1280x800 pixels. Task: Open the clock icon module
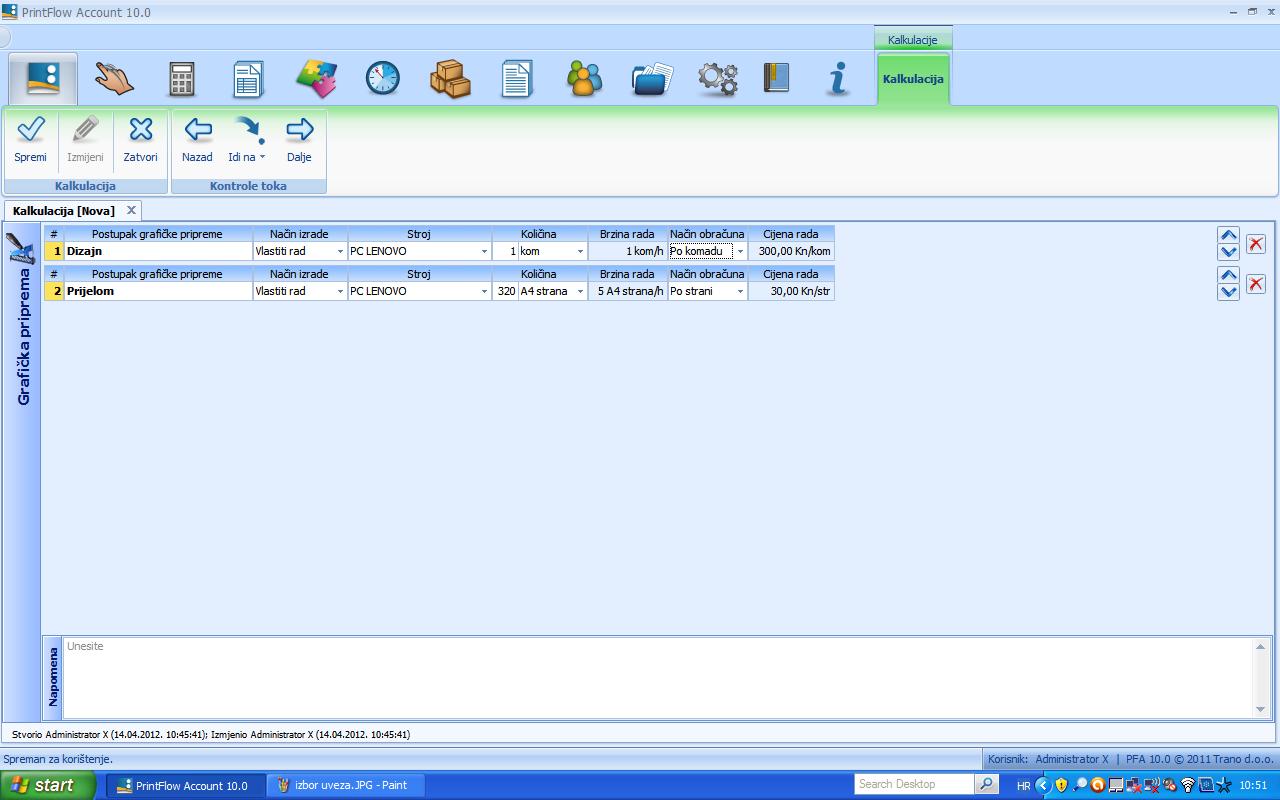[x=382, y=78]
